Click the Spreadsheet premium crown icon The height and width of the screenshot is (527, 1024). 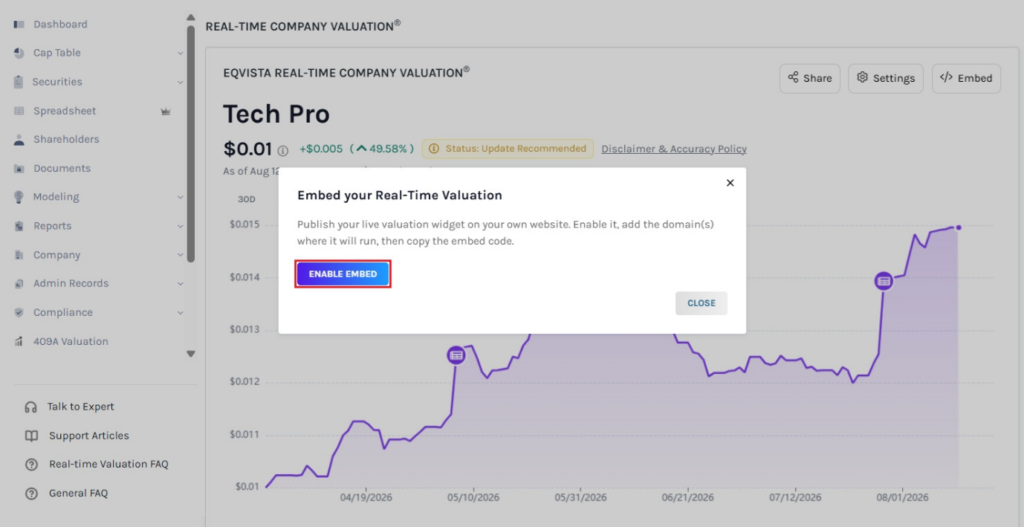pyautogui.click(x=165, y=112)
